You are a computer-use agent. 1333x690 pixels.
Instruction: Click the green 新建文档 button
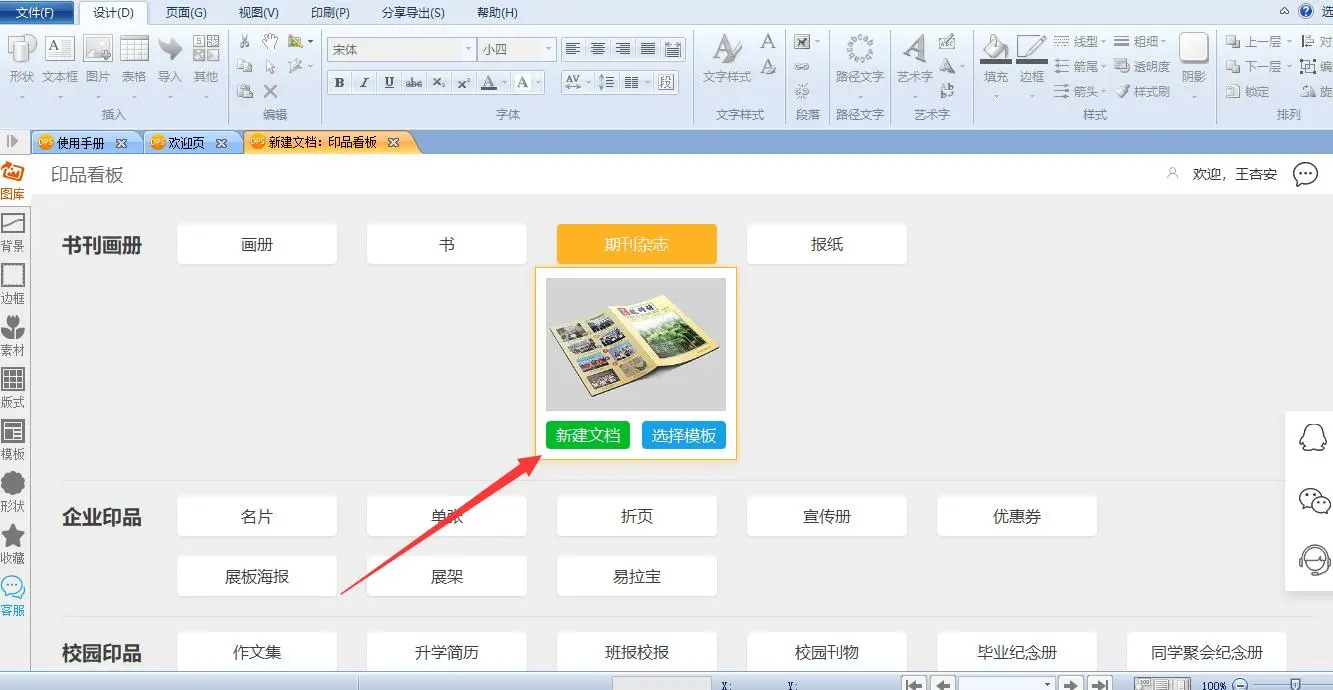588,435
